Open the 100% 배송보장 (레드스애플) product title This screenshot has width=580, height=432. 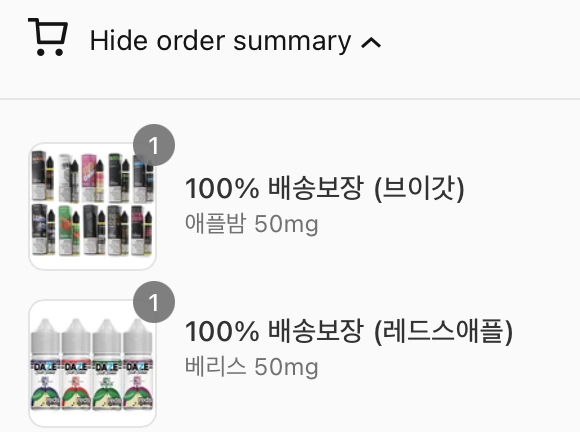(x=349, y=331)
